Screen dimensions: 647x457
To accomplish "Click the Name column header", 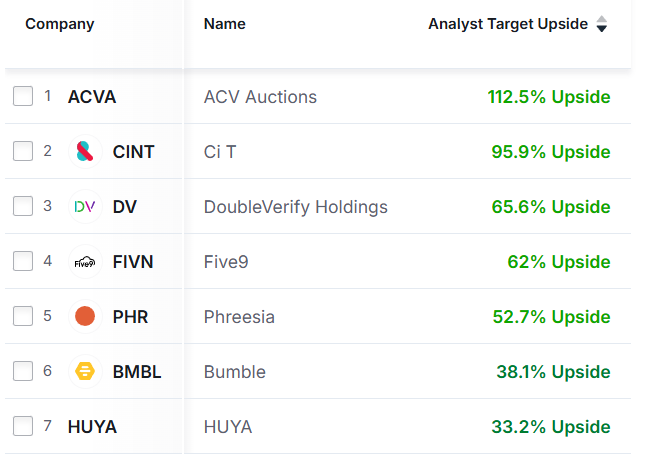I will click(224, 24).
